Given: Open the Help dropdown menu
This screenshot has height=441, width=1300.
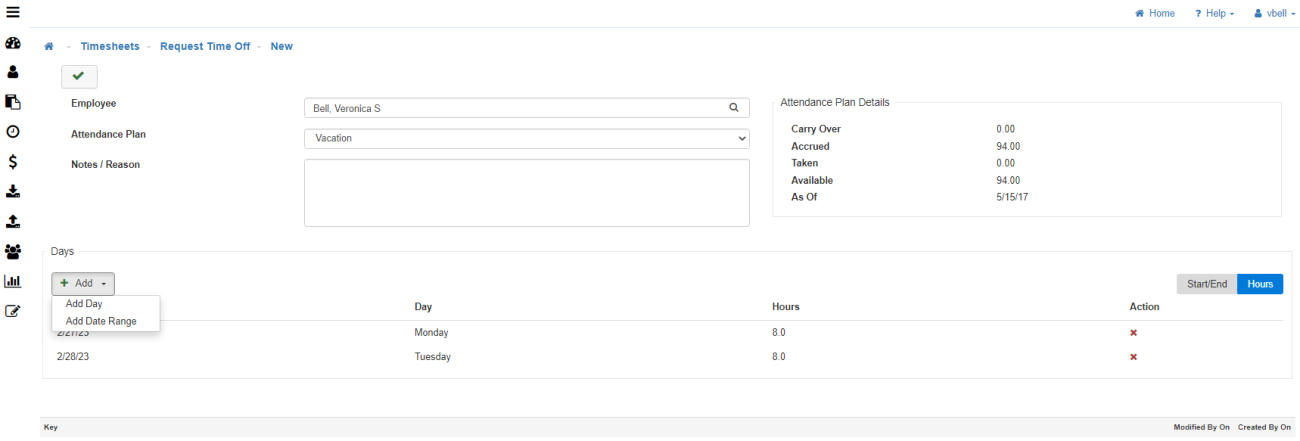Looking at the screenshot, I should pyautogui.click(x=1214, y=13).
